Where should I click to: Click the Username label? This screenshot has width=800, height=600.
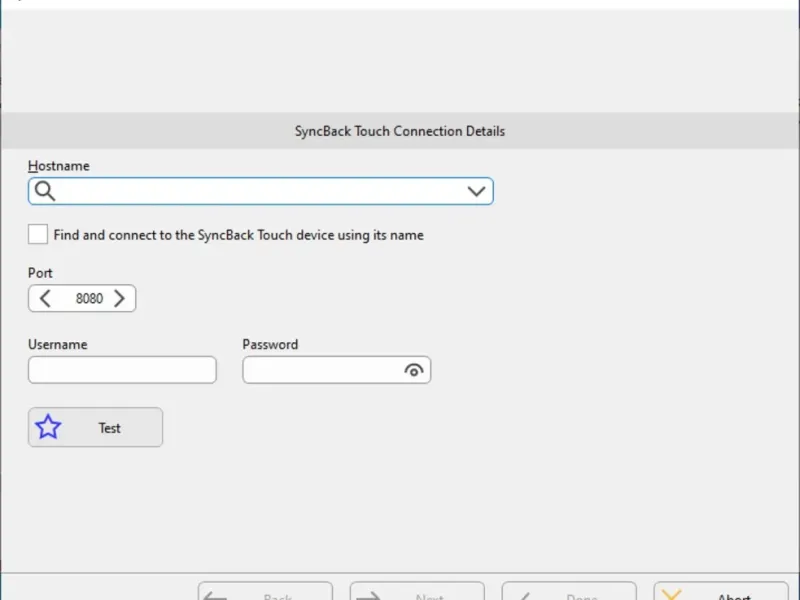[58, 344]
